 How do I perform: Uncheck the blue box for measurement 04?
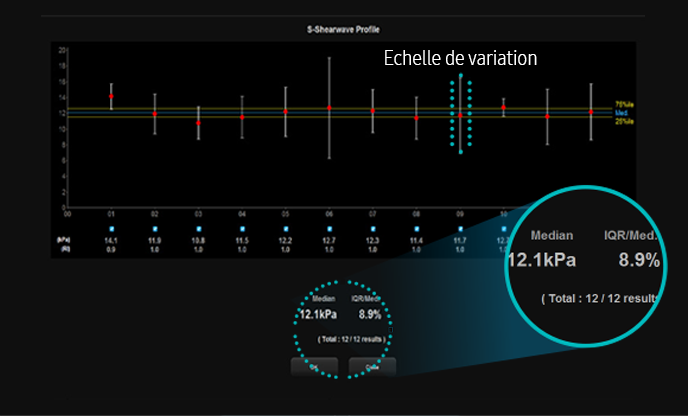click(x=242, y=227)
